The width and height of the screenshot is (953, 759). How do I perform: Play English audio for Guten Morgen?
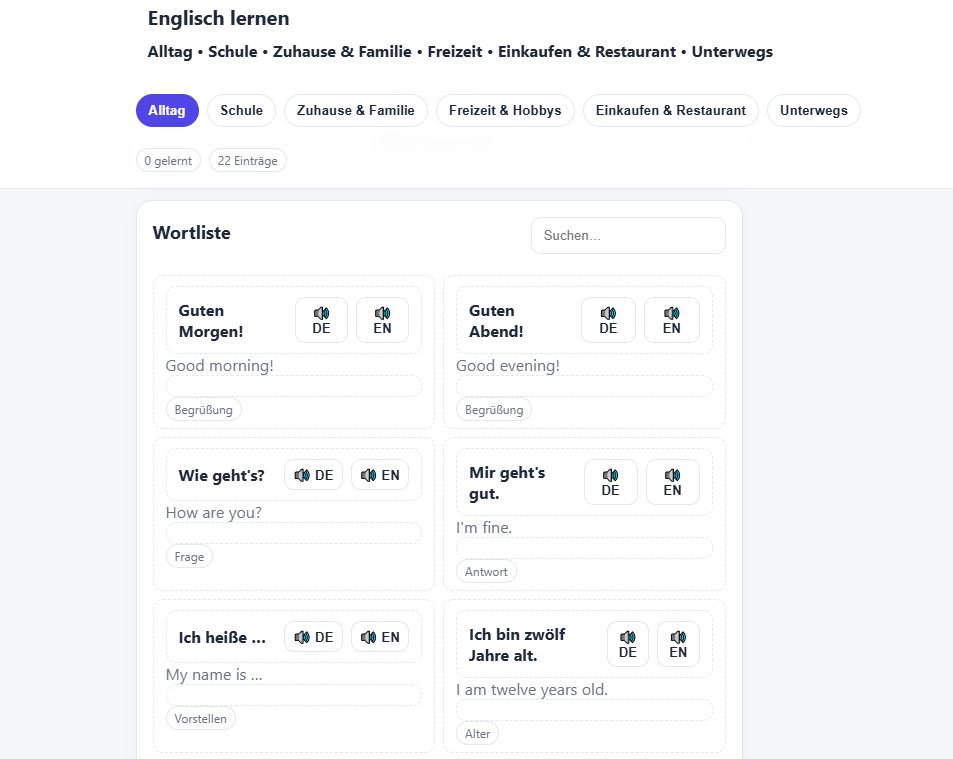tap(382, 320)
